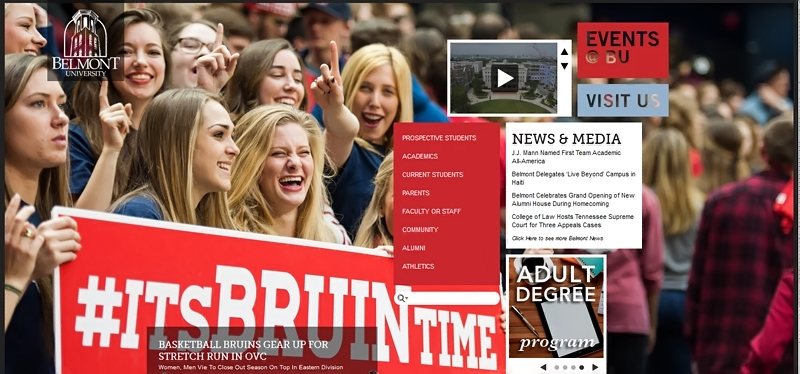Open the Events @ BU tile
Screen dimensions: 800x374
(622, 50)
